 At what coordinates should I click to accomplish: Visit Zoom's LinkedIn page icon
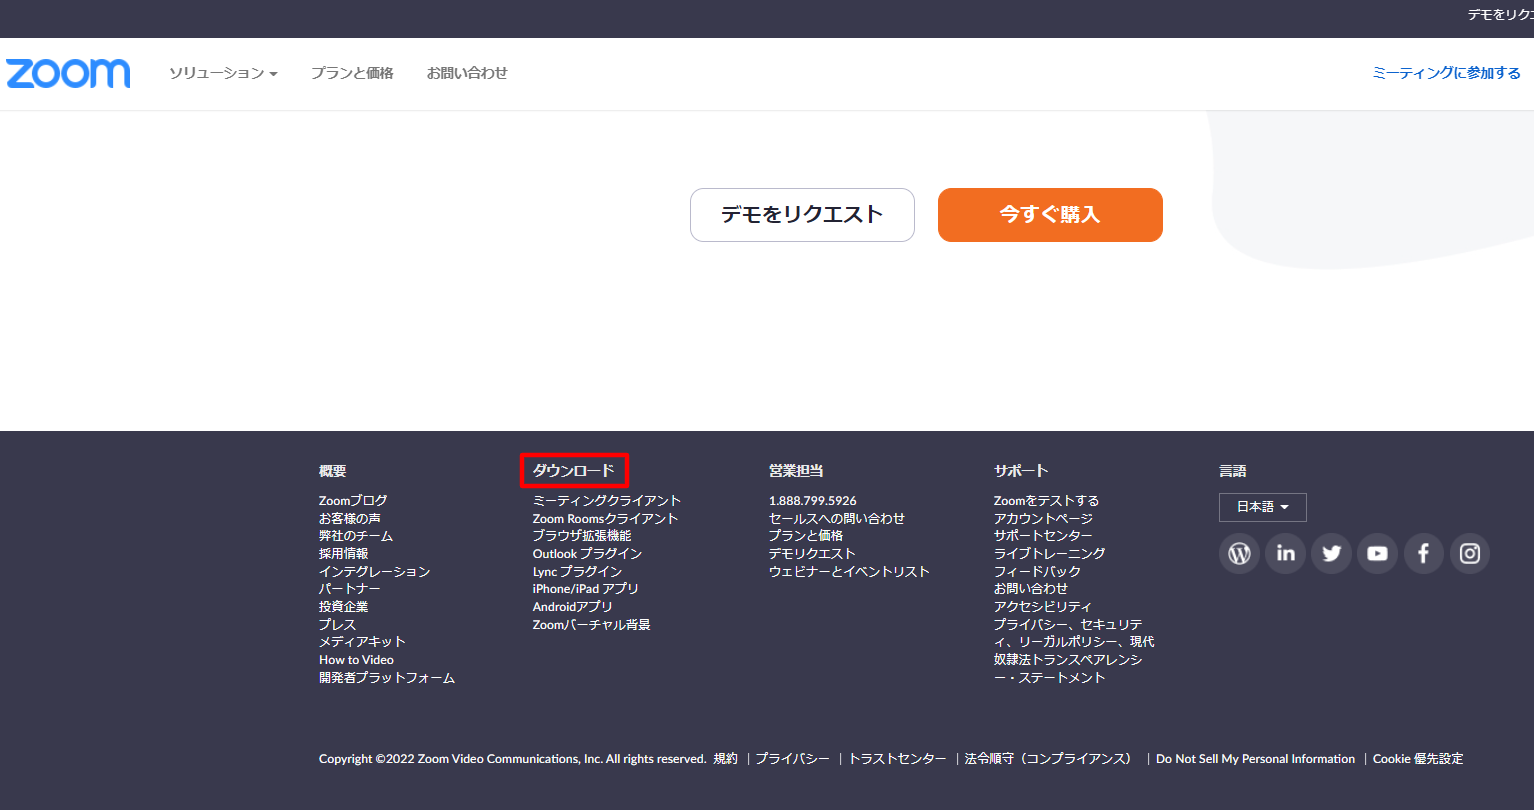tap(1285, 553)
